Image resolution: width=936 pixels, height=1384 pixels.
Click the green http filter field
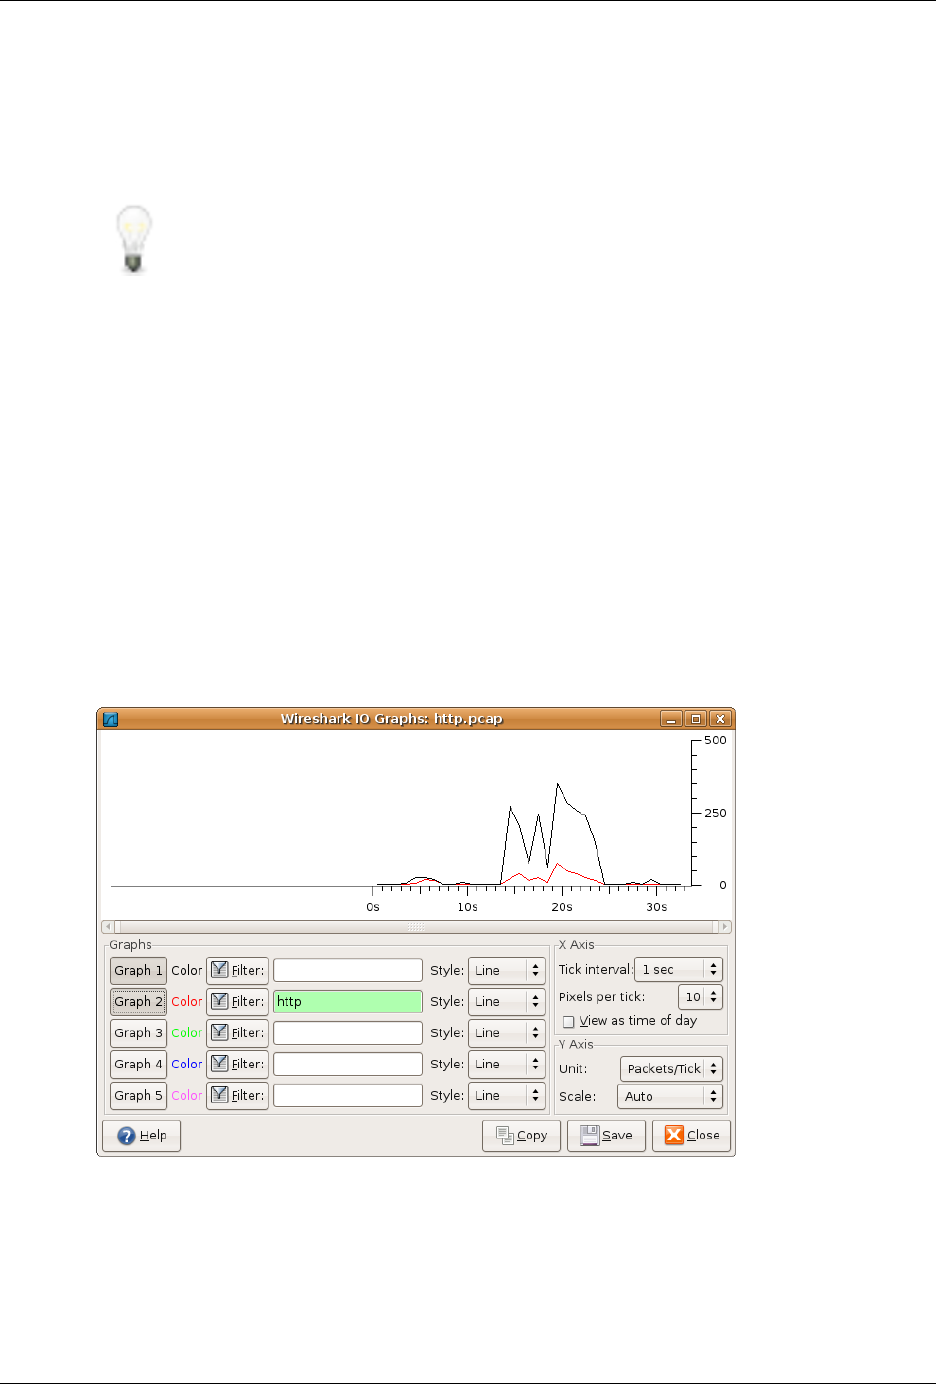[348, 1001]
